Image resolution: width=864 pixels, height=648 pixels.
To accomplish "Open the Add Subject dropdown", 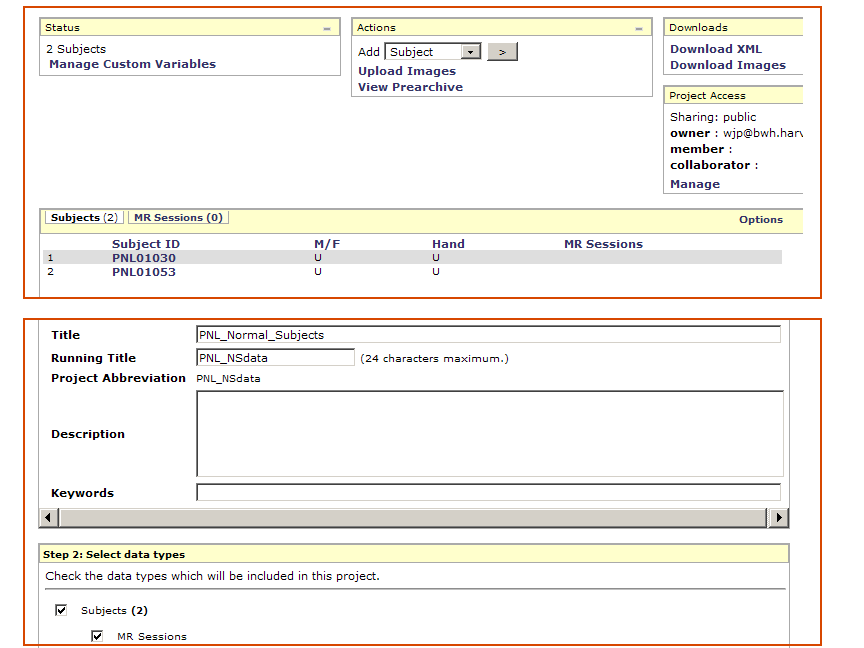I will point(471,52).
